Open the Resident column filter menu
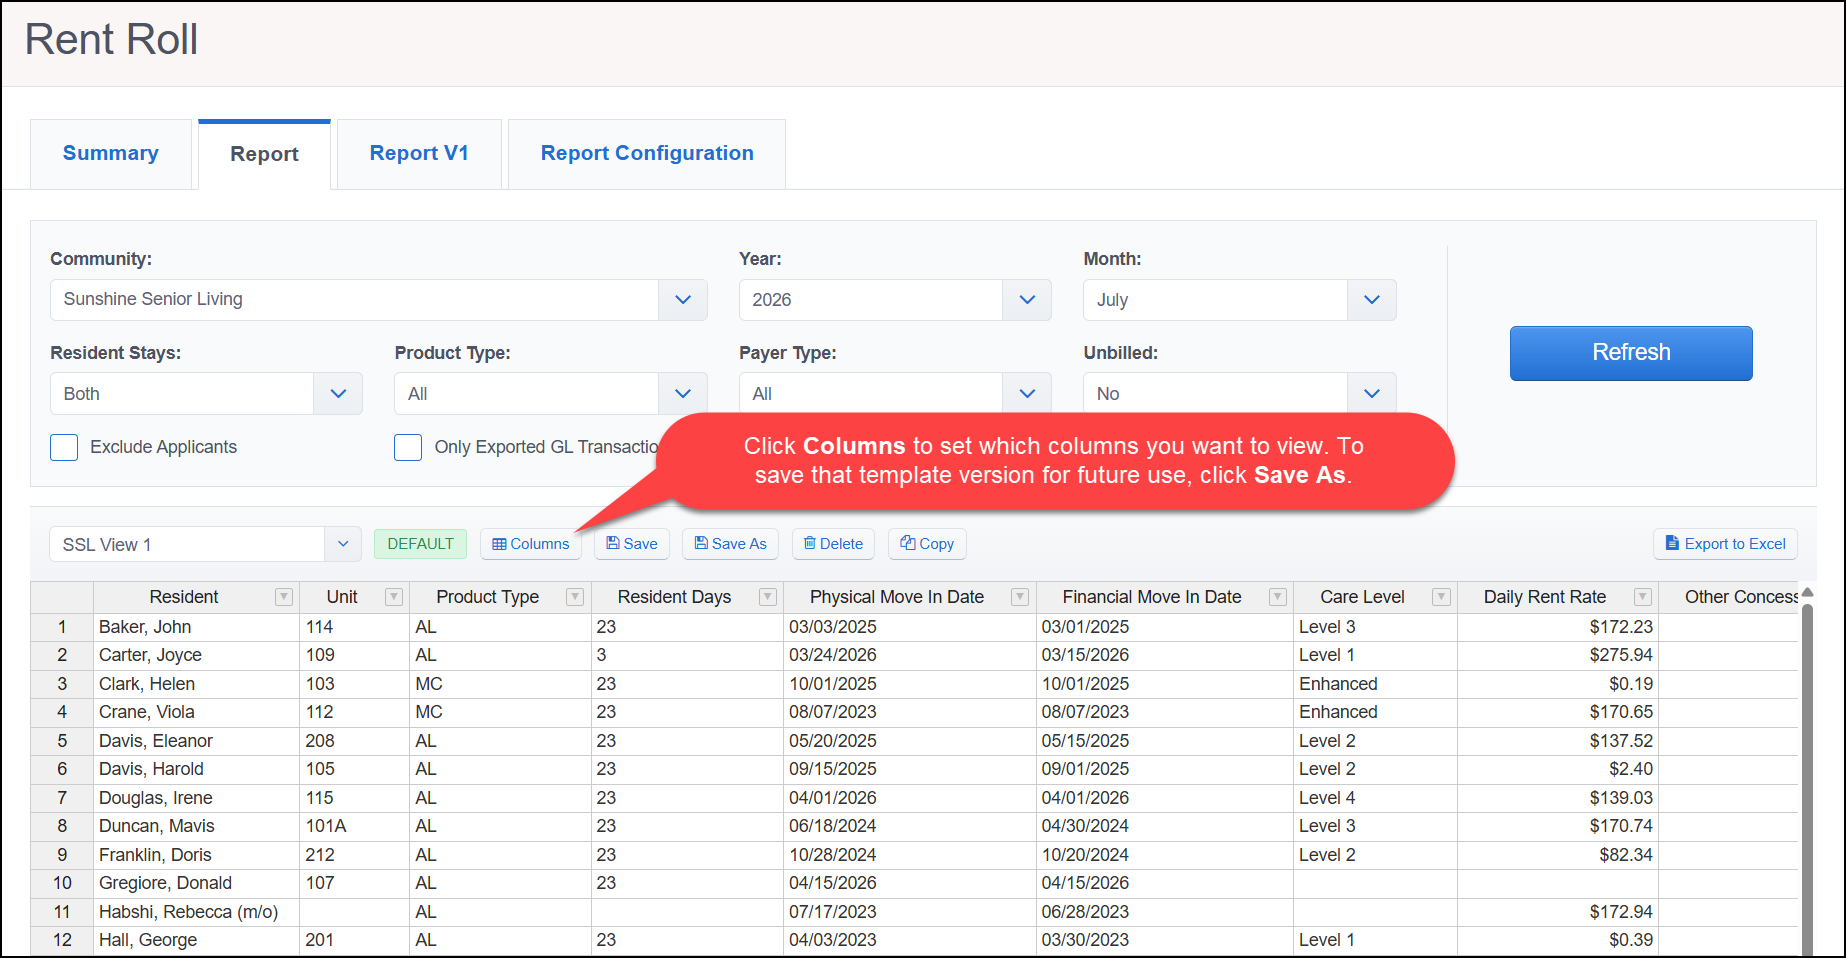 [x=284, y=597]
